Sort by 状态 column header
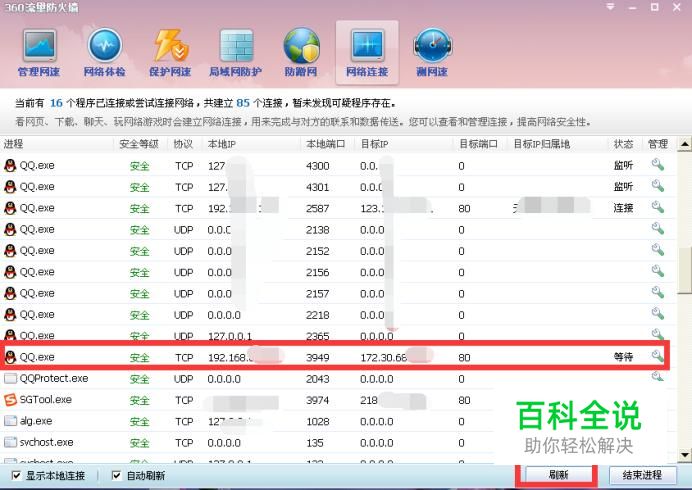The height and width of the screenshot is (490, 692). click(624, 144)
